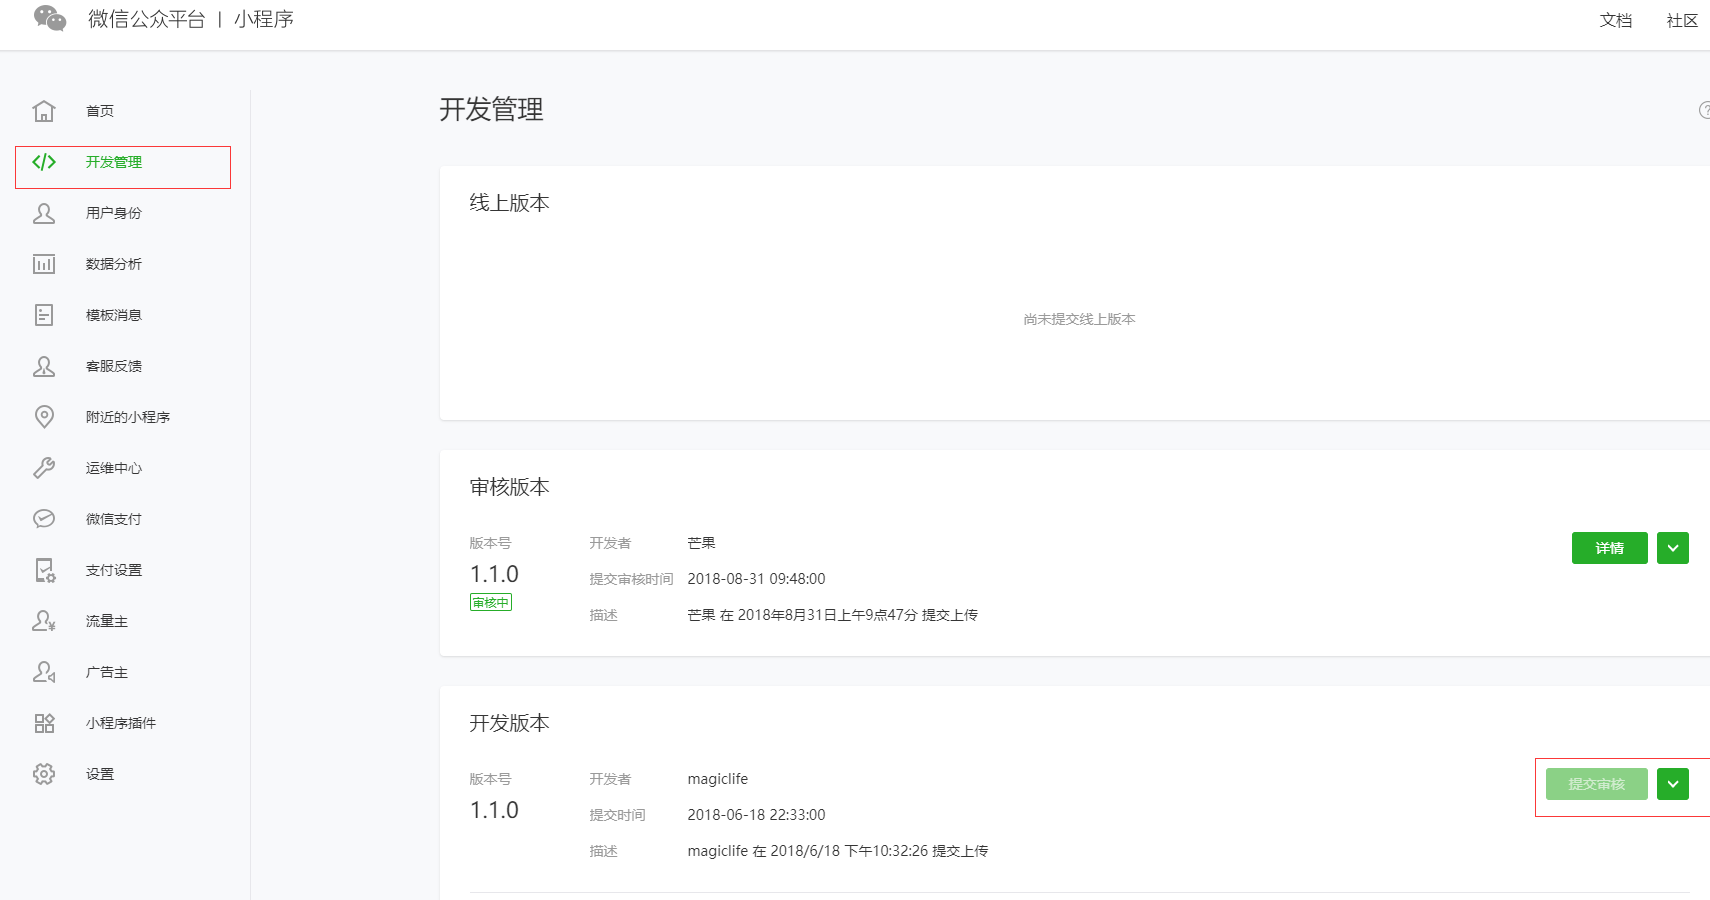This screenshot has height=900, width=1710.
Task: Click the code brackets icon for 开发管理
Action: point(44,162)
